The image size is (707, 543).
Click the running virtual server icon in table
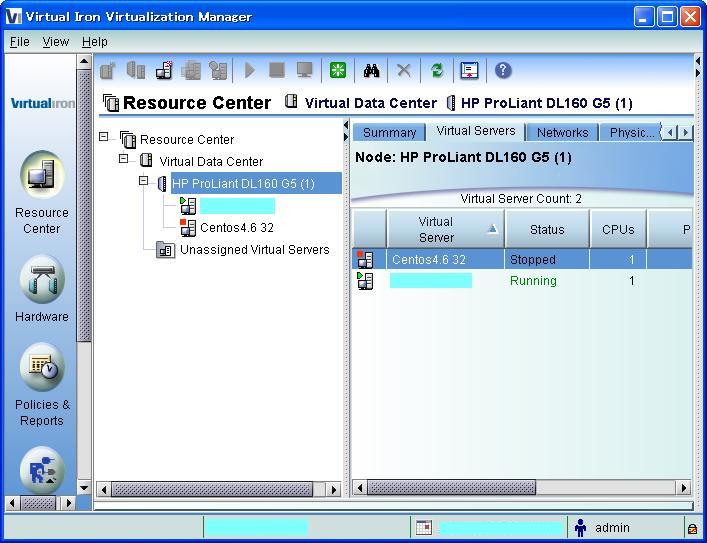point(365,281)
